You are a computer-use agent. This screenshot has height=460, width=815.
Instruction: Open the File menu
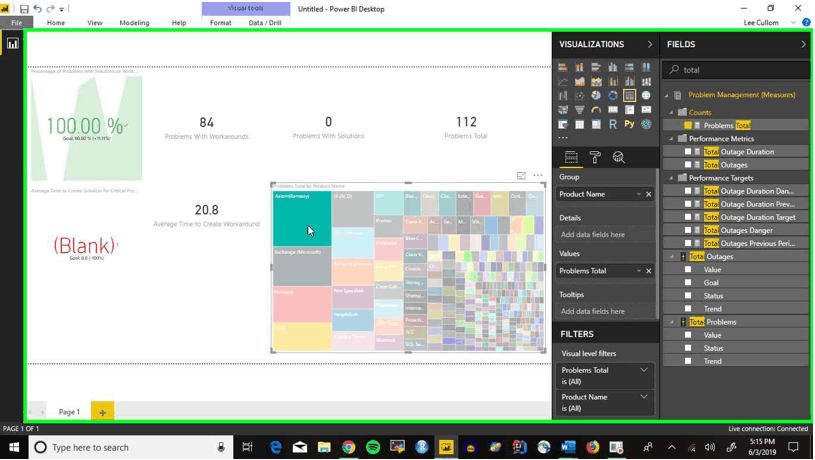17,23
